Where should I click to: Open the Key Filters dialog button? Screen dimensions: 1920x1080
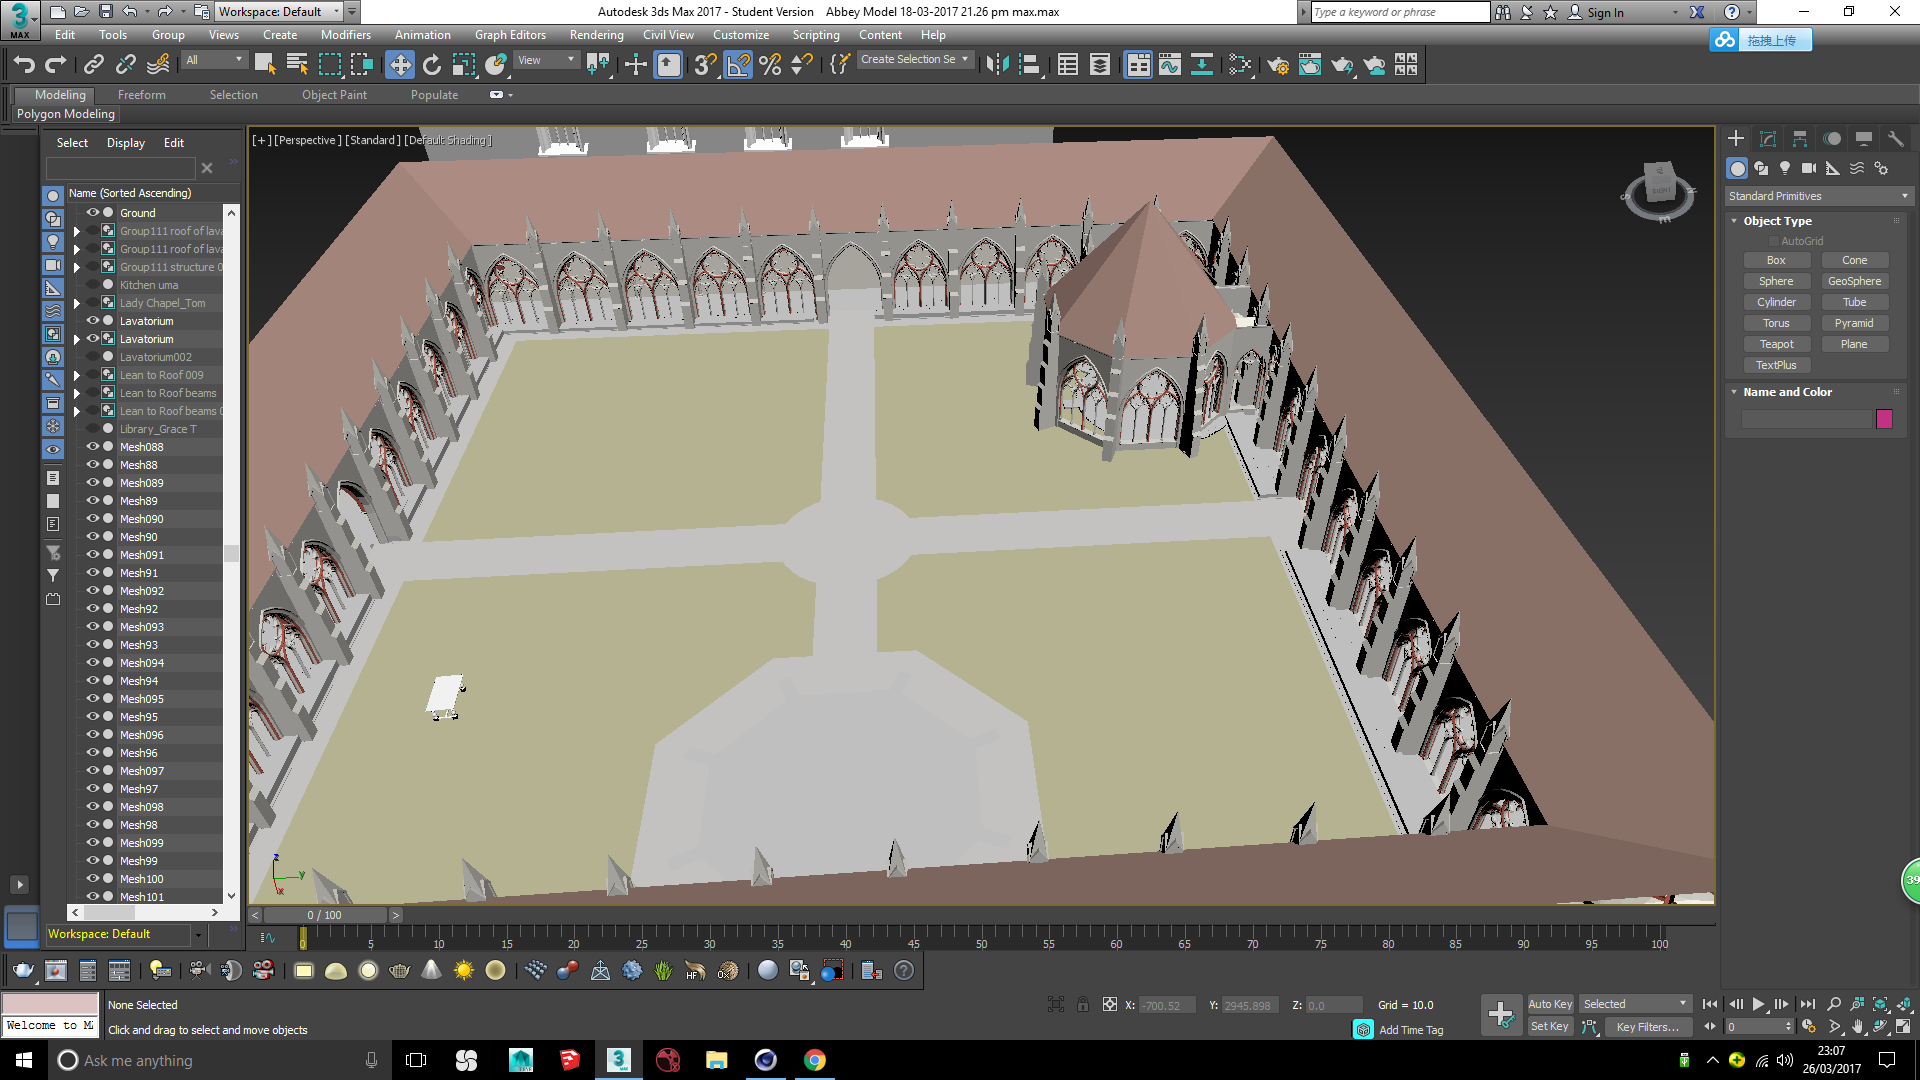click(x=1647, y=1027)
